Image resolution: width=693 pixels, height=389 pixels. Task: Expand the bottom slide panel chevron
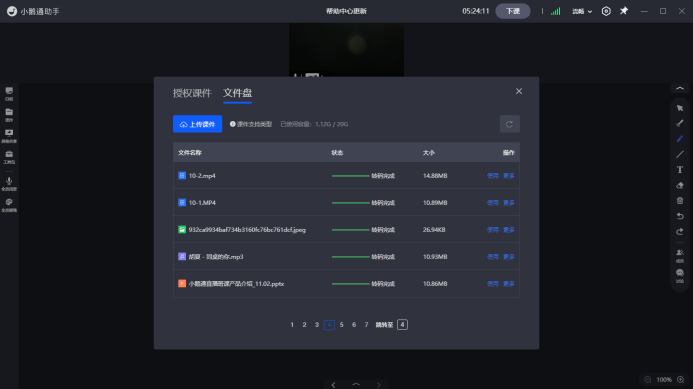click(x=356, y=385)
